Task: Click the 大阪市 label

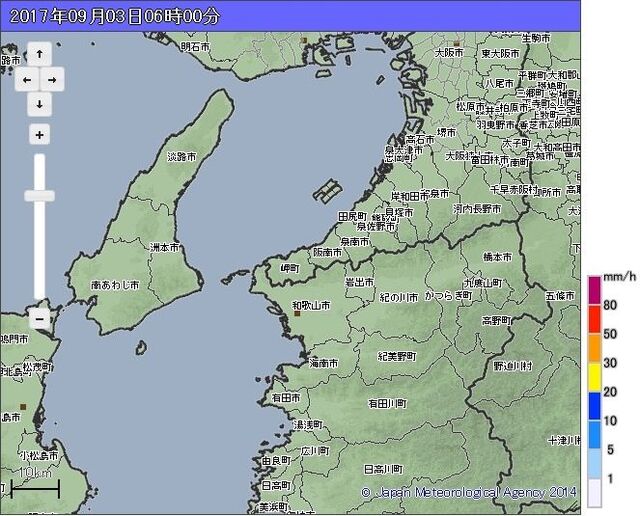Action: coord(449,53)
